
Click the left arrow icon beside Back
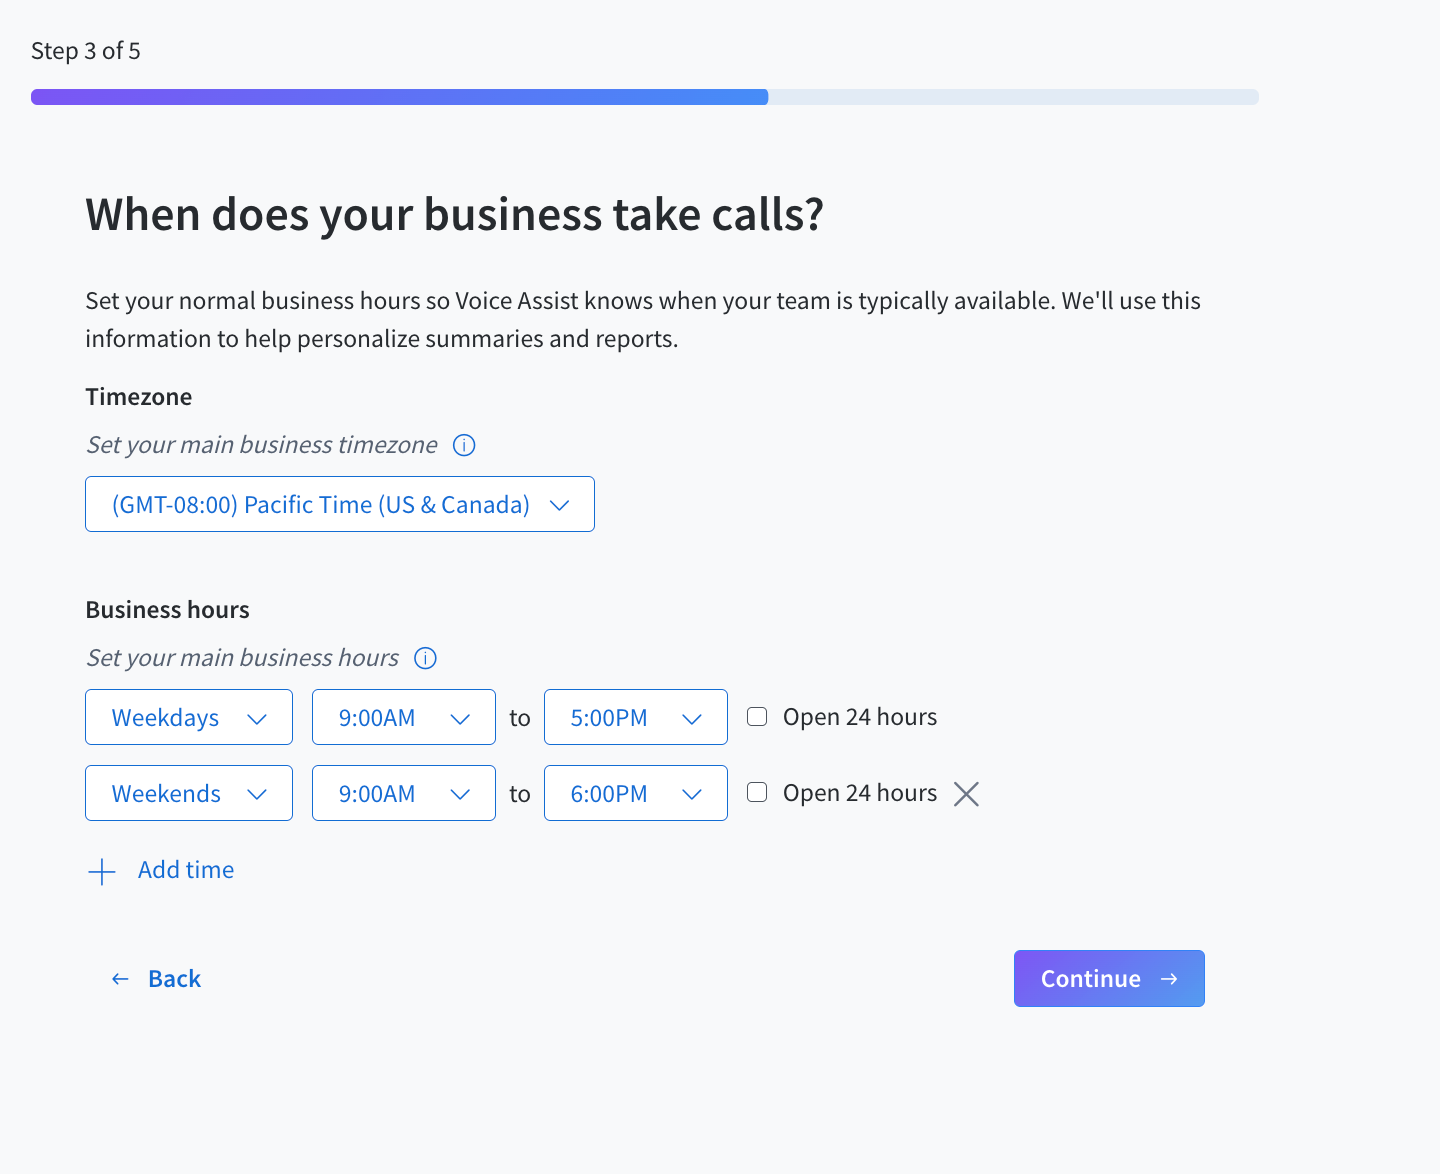click(120, 979)
